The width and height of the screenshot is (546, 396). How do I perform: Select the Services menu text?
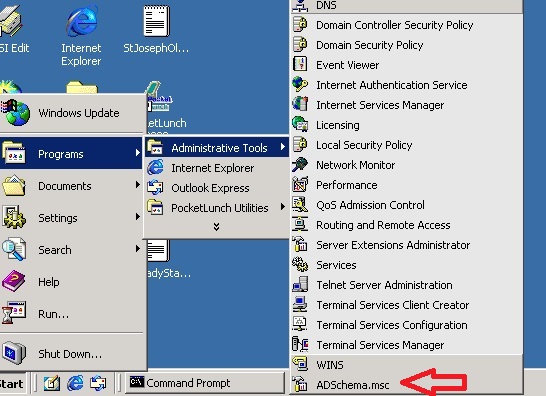[x=336, y=265]
